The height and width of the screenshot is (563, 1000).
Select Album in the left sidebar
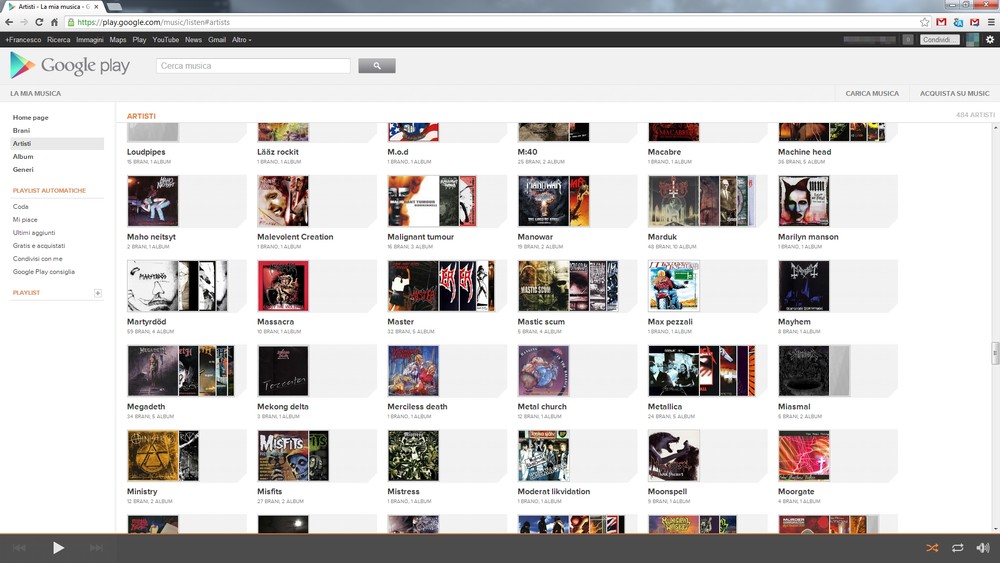tap(23, 157)
